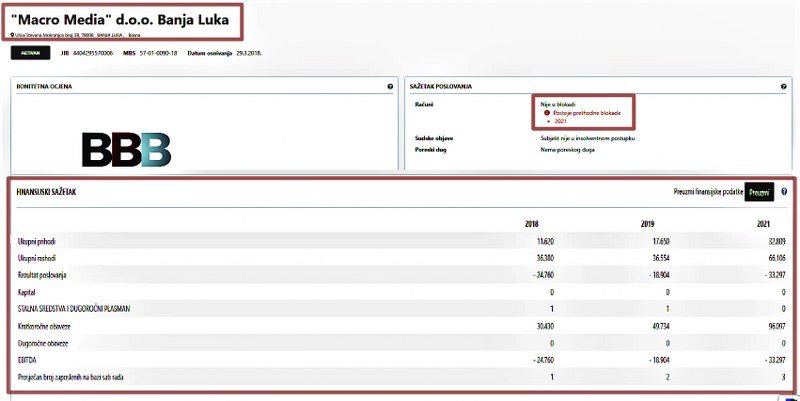Click the Postoje prethodne blokade link

(587, 113)
